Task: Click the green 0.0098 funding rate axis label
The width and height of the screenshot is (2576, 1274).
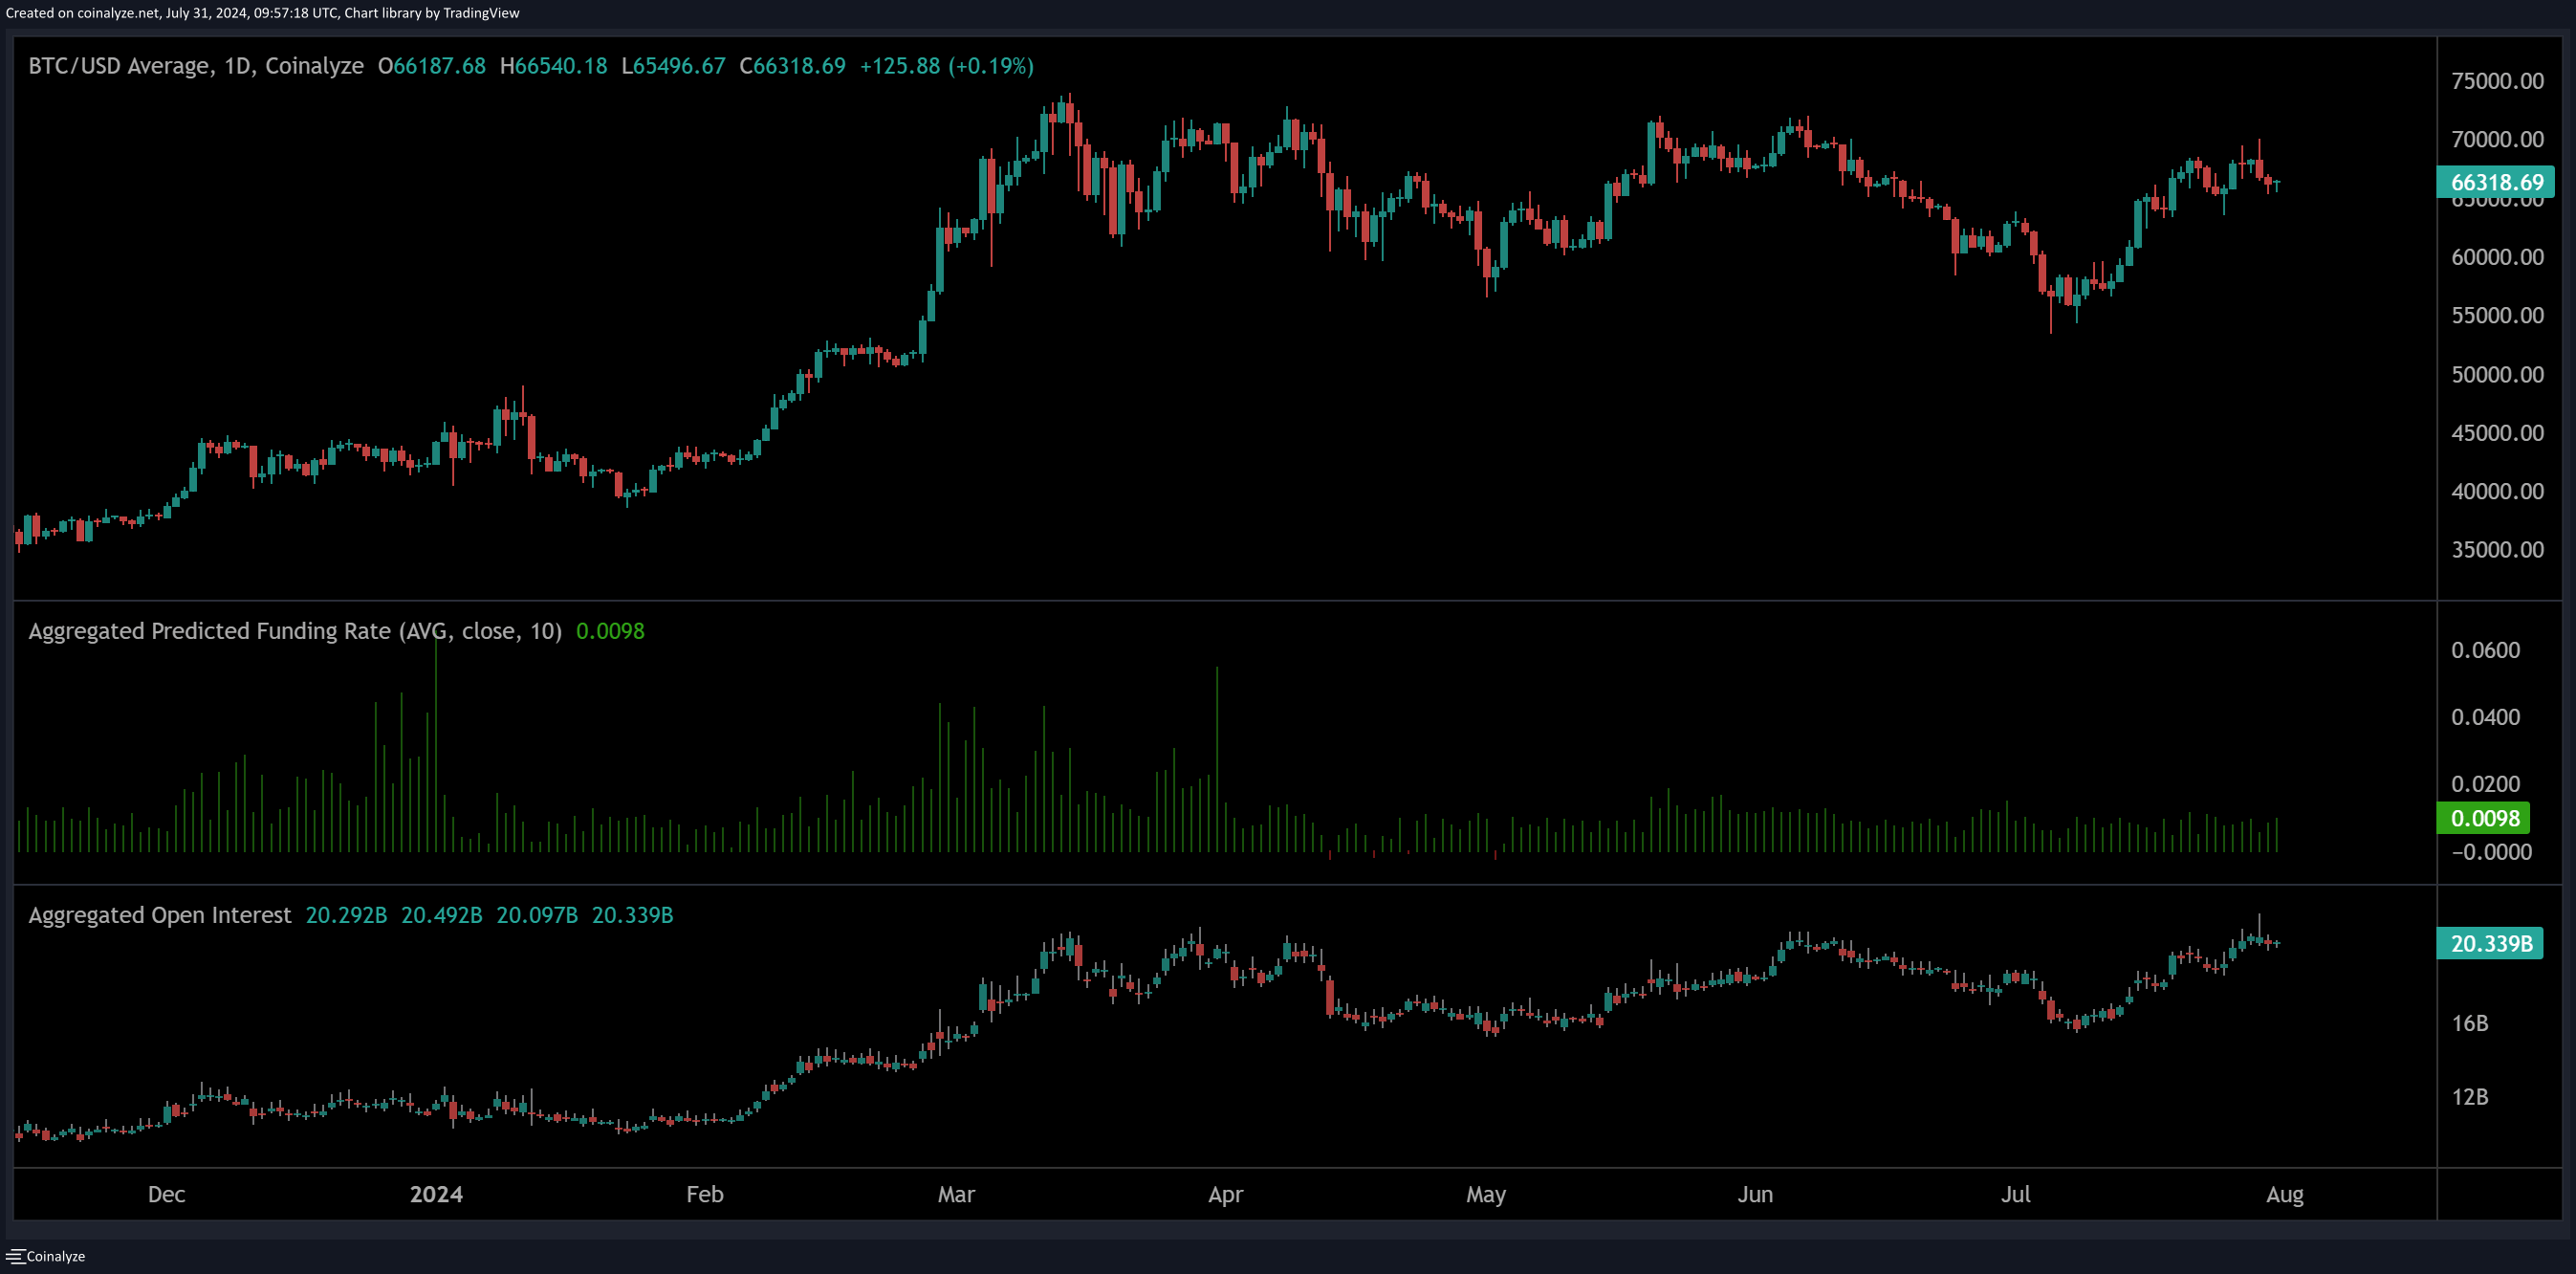Action: coord(2484,818)
